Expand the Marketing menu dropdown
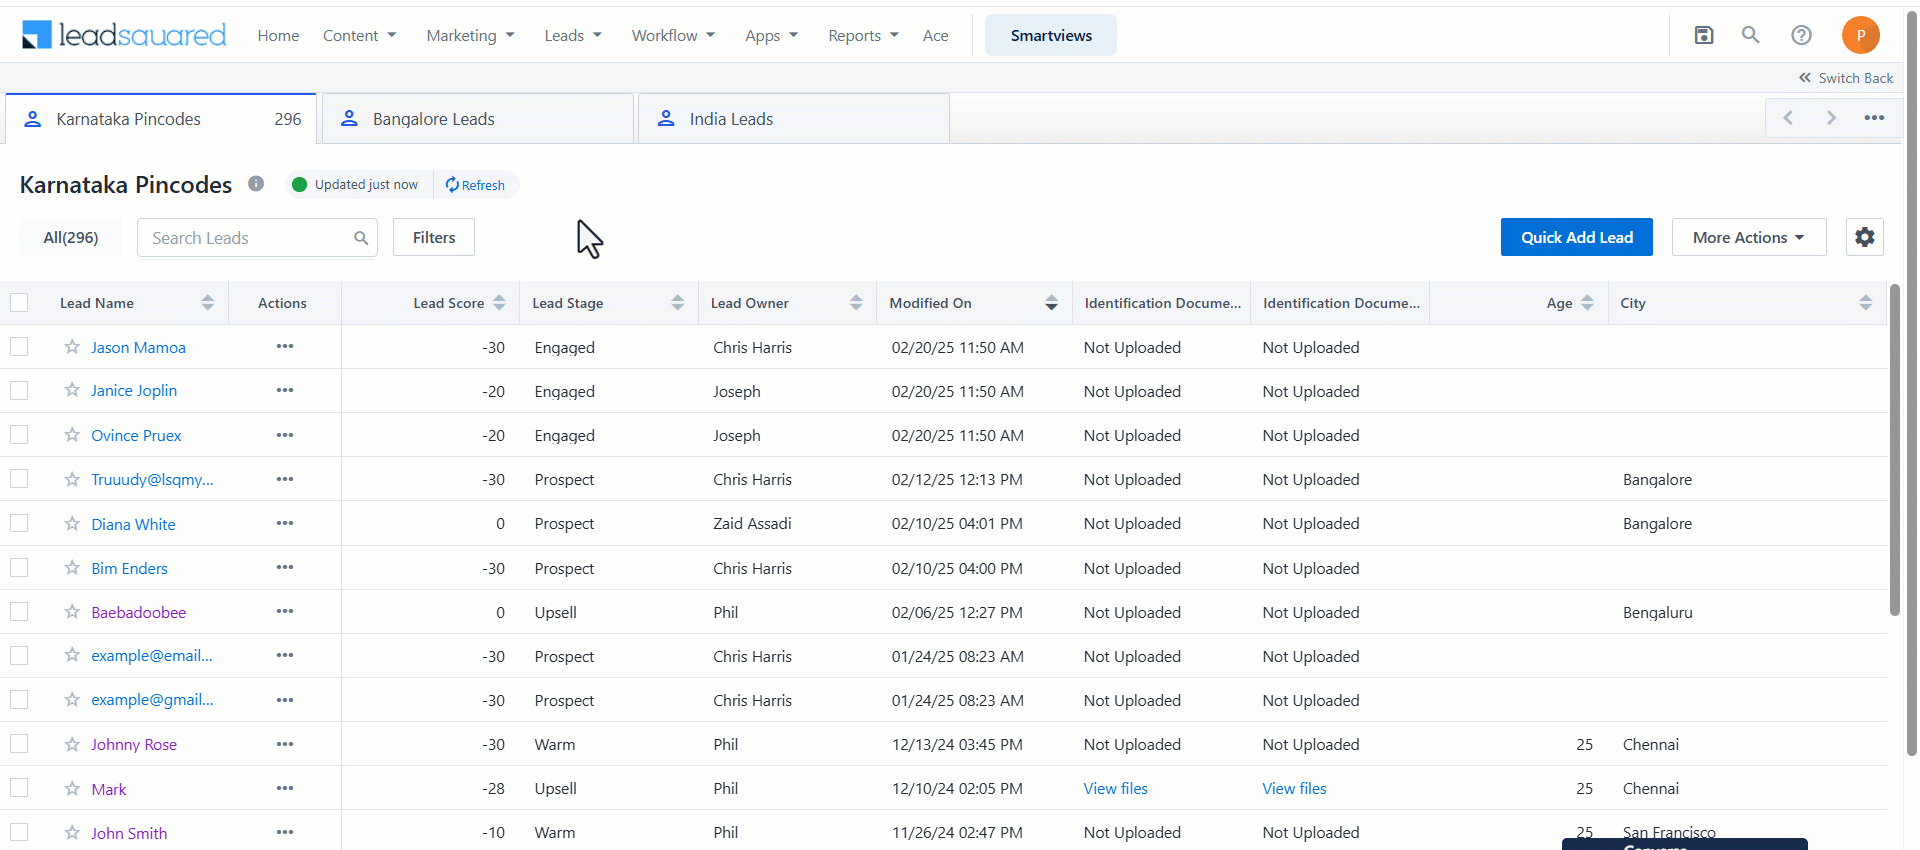The image size is (1920, 850). click(470, 35)
